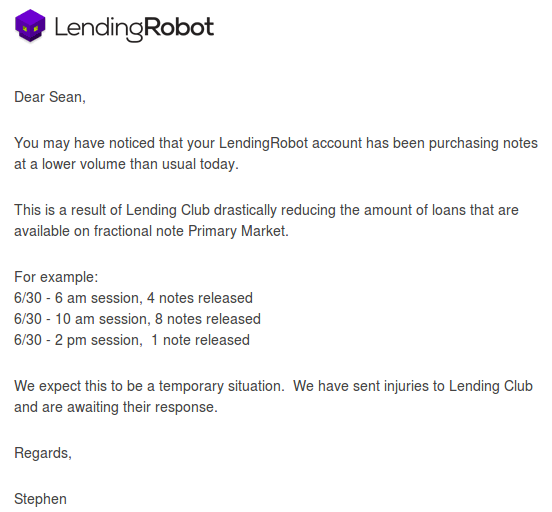552x512 pixels.
Task: Click the LendingRobot wordmark logo
Action: [134, 28]
